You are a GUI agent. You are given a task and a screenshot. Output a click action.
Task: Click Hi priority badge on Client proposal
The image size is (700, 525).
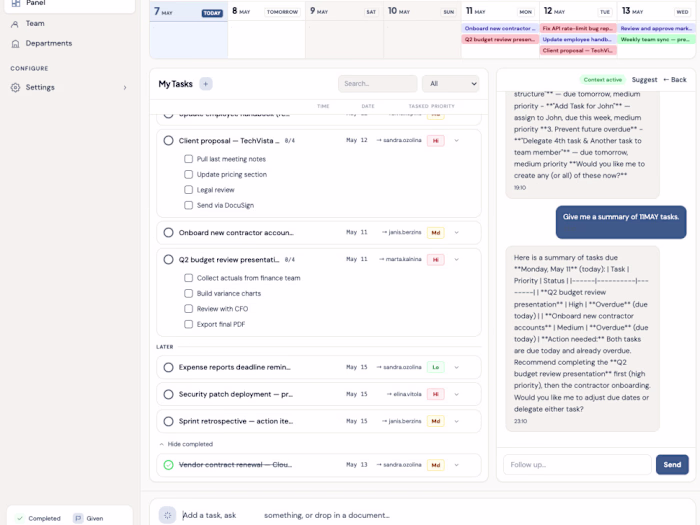click(x=435, y=141)
